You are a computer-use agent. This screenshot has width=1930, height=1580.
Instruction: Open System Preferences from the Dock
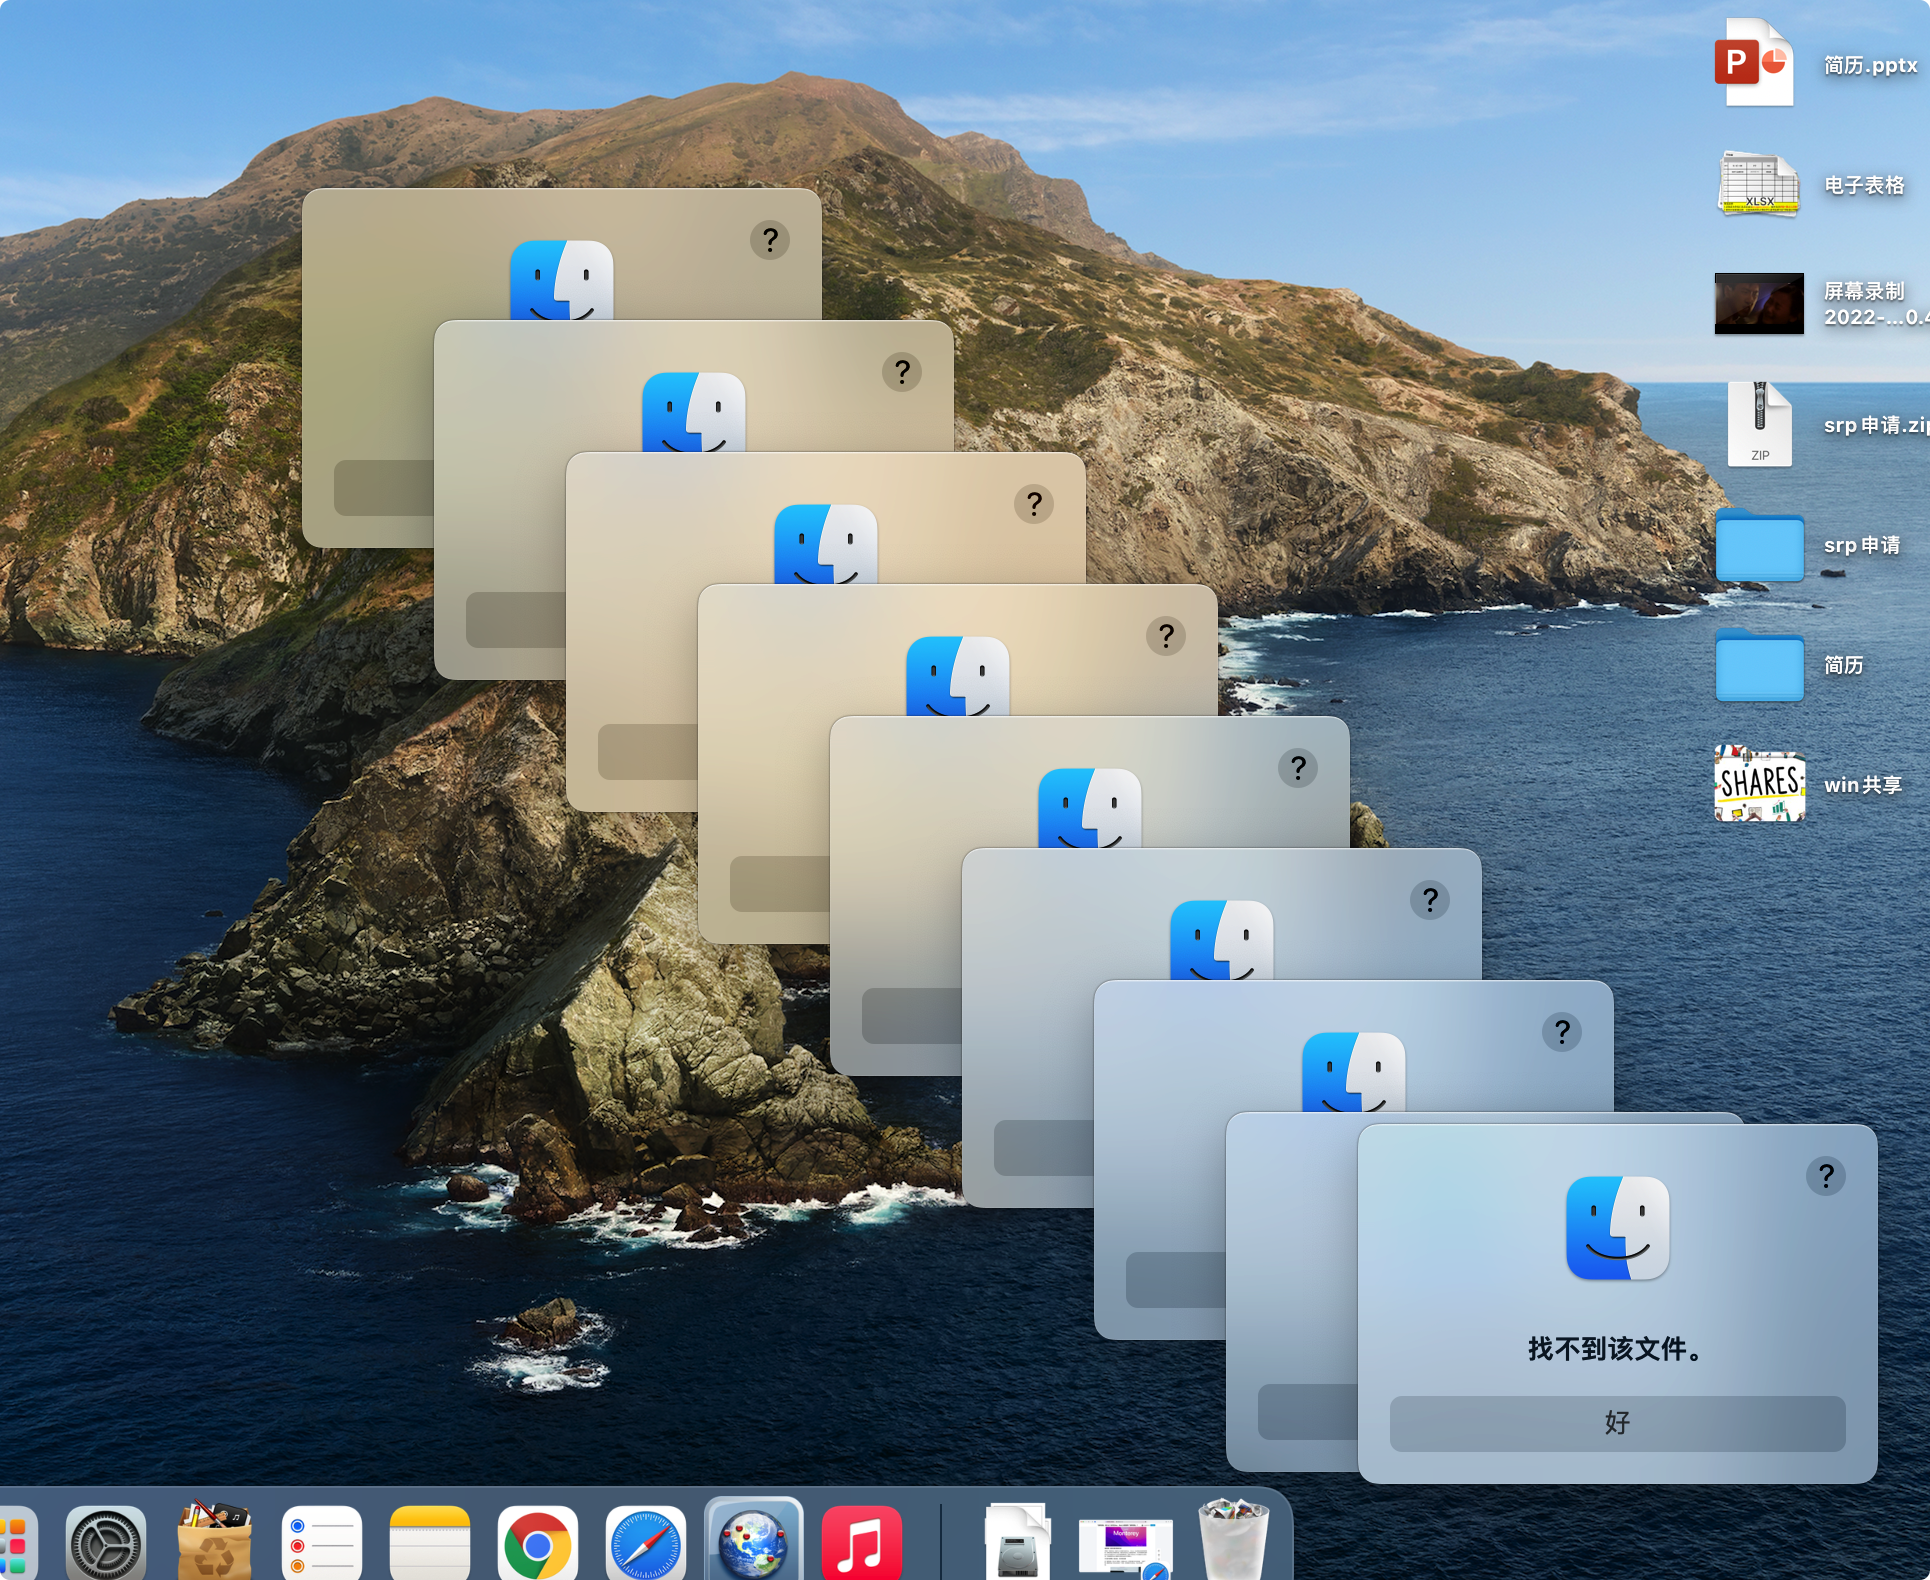click(x=106, y=1545)
